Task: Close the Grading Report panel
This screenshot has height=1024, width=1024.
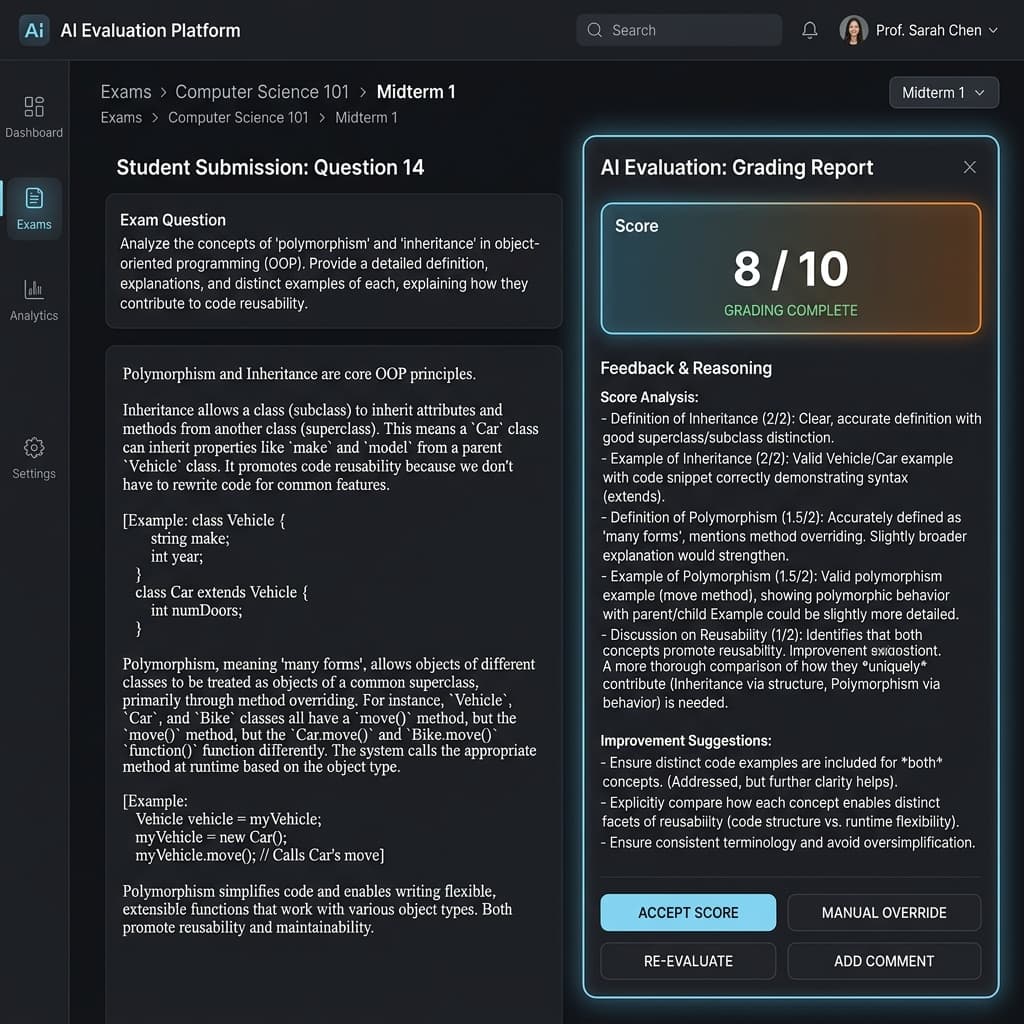Action: 970,167
